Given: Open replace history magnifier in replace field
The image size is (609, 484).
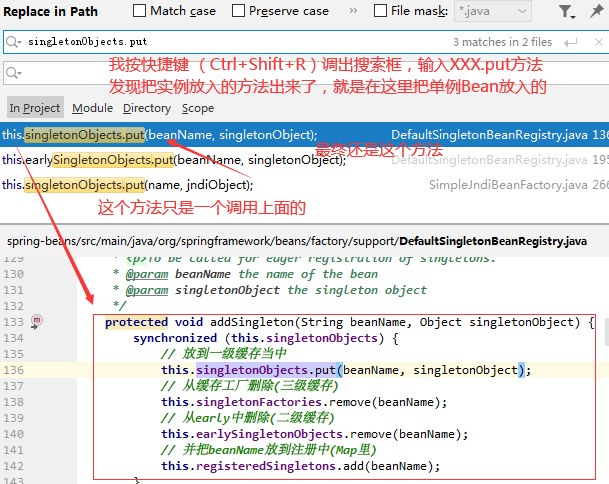Looking at the screenshot, I should 14,73.
